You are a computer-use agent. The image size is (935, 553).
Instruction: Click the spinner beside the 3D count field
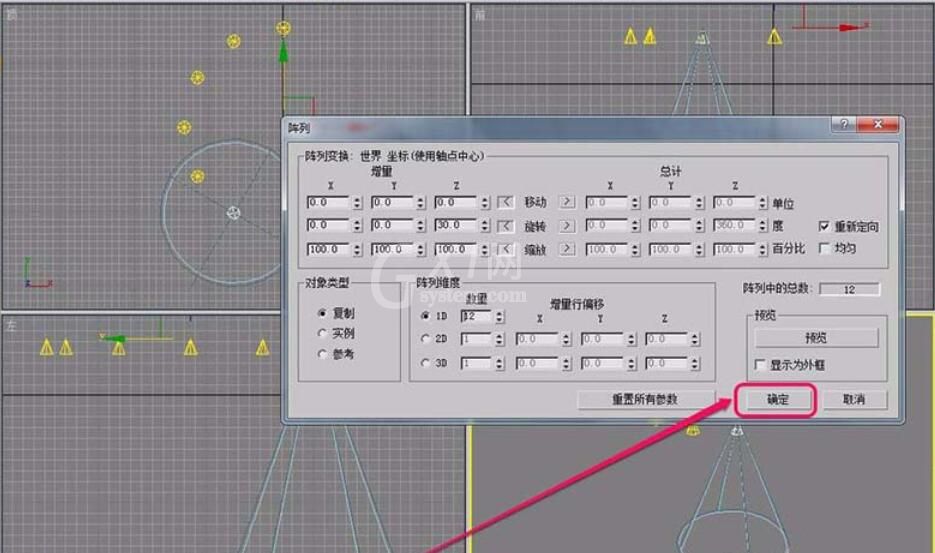(500, 363)
